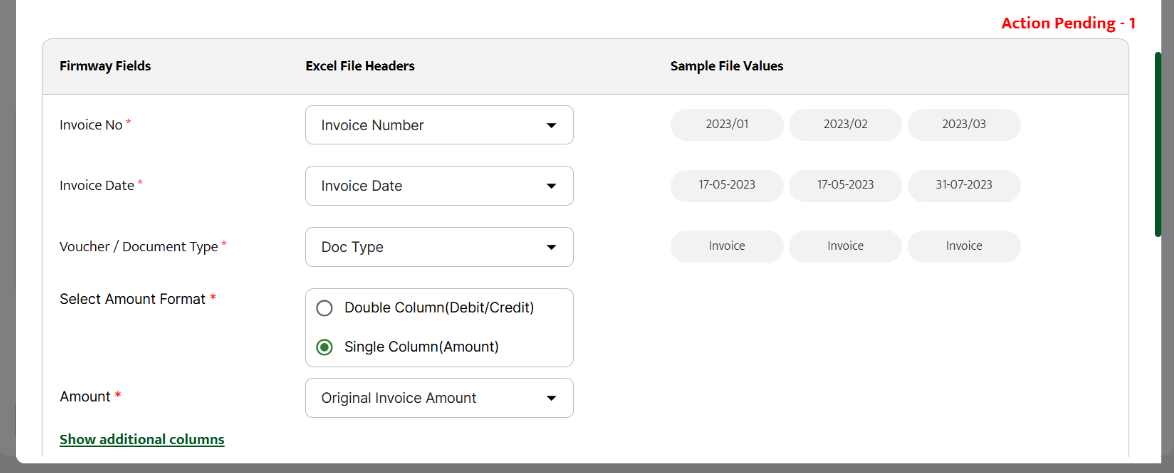Screen dimensions: 1174x473
Task: Click the 2023/03 sample value chip
Action: pyautogui.click(x=964, y=125)
